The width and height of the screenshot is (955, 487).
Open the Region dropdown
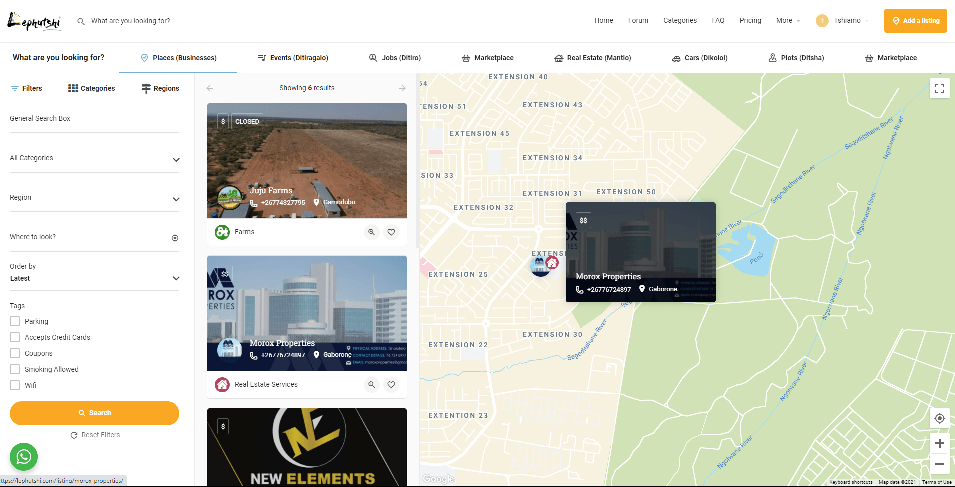pos(94,198)
